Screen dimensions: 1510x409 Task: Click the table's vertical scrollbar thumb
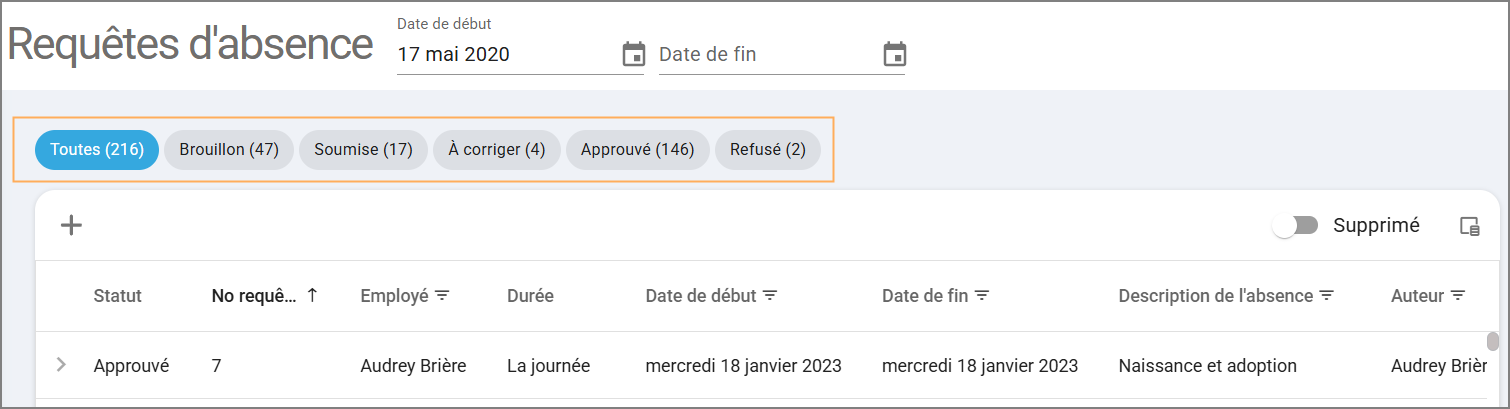pos(1493,342)
